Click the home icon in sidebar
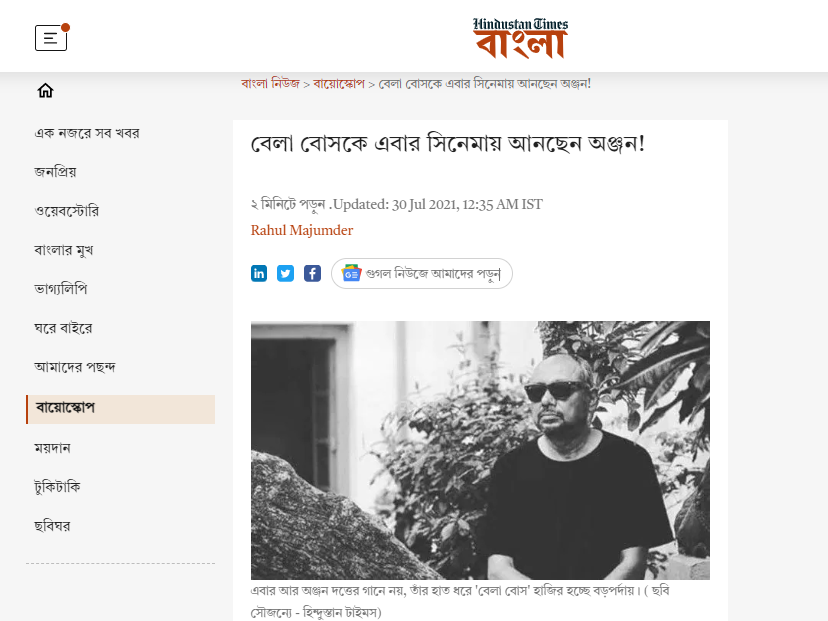This screenshot has width=828, height=621. (45, 91)
